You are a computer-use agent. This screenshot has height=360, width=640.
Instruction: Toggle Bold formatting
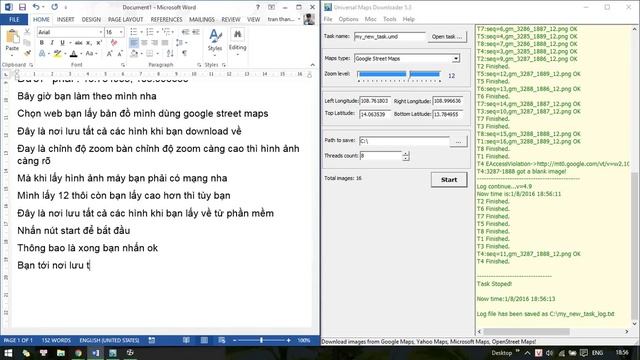pyautogui.click(x=42, y=42)
